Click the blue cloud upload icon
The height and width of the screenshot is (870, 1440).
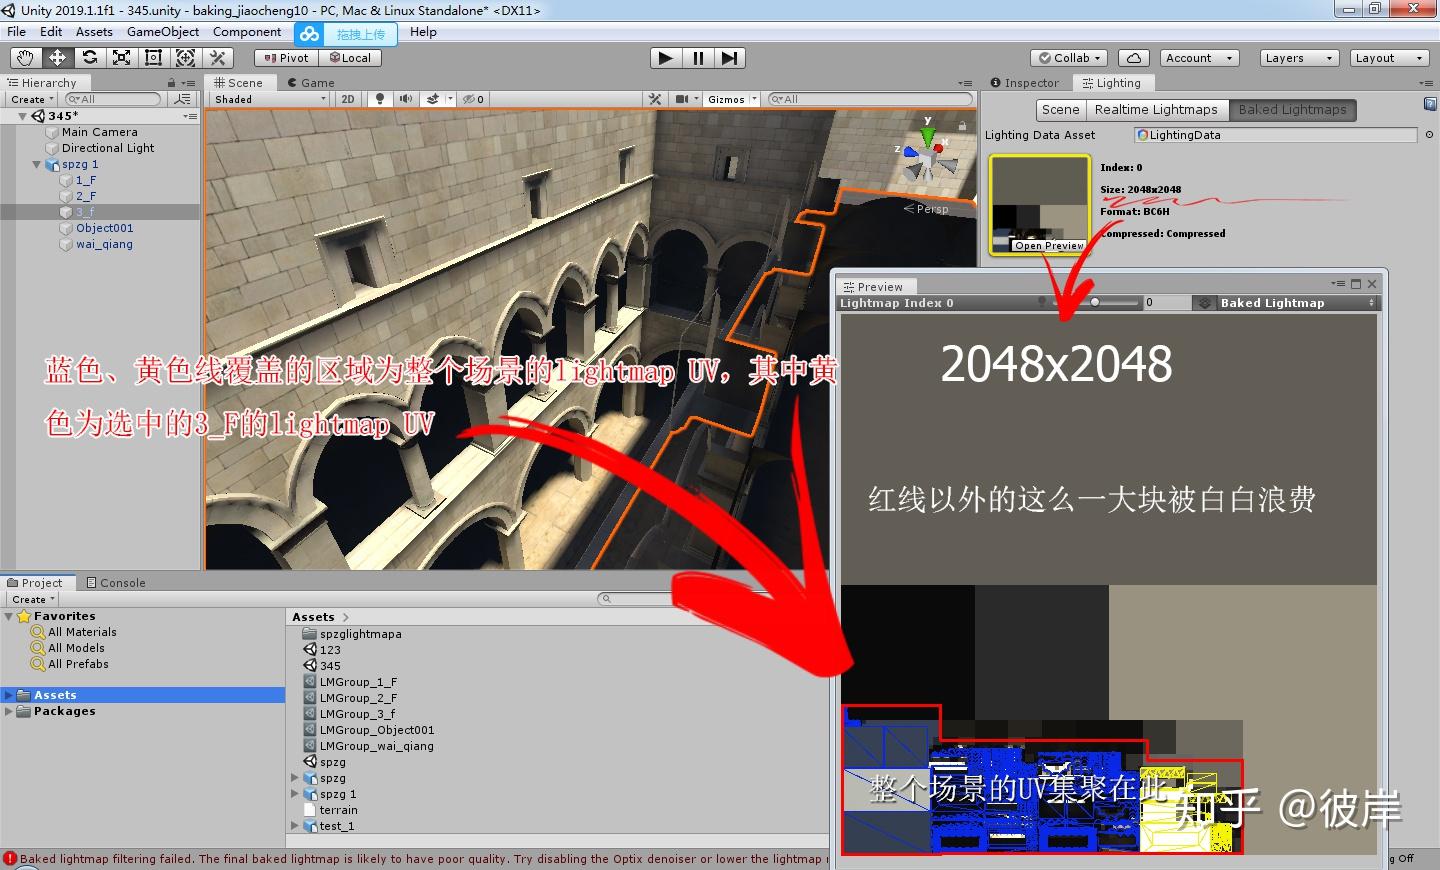point(310,34)
